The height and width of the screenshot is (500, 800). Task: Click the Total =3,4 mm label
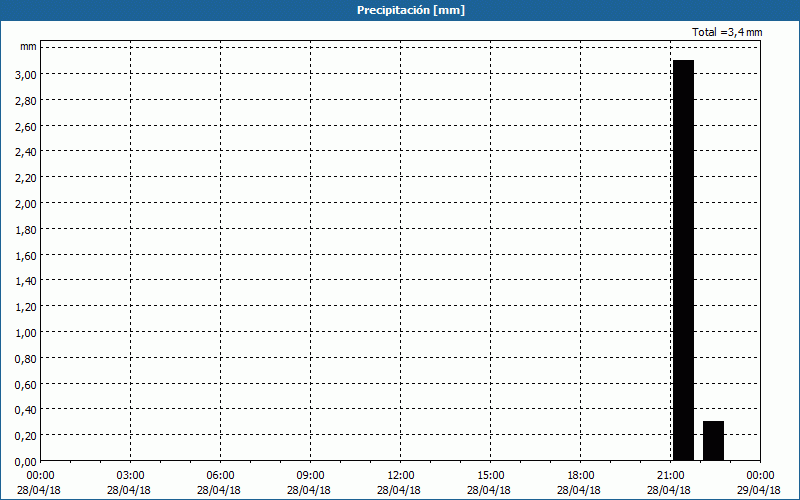[x=727, y=32]
